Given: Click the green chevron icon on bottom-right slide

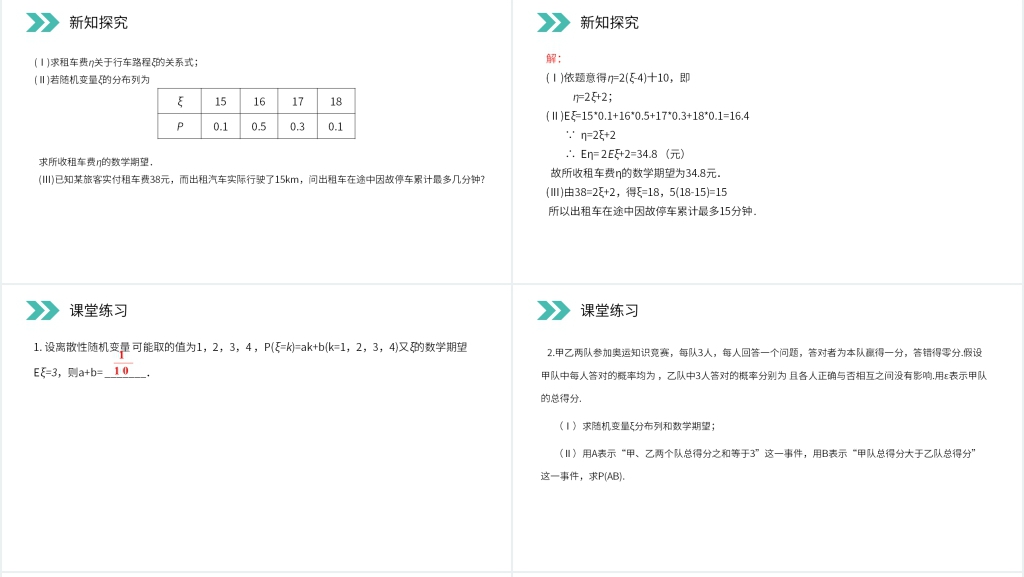Looking at the screenshot, I should pos(553,311).
